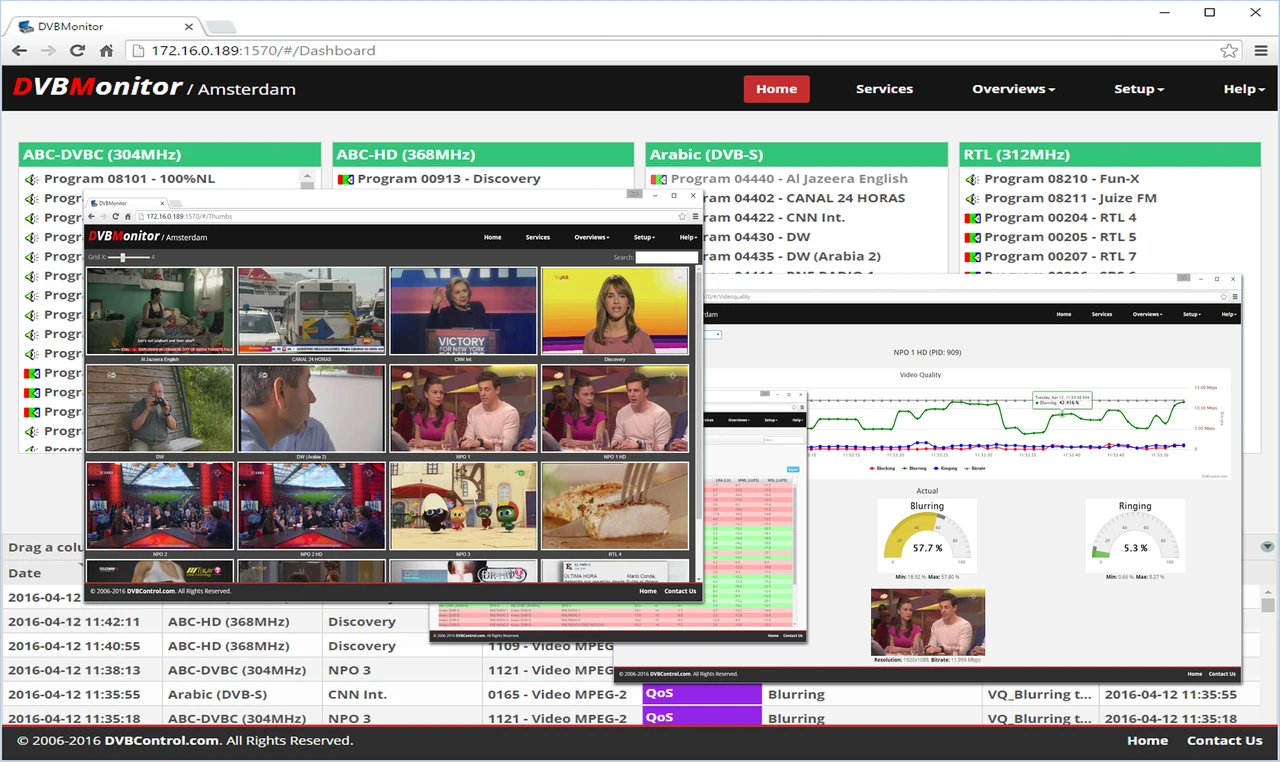Follow the Home link in the main footer
Screen dimensions: 1280x762
click(1147, 741)
